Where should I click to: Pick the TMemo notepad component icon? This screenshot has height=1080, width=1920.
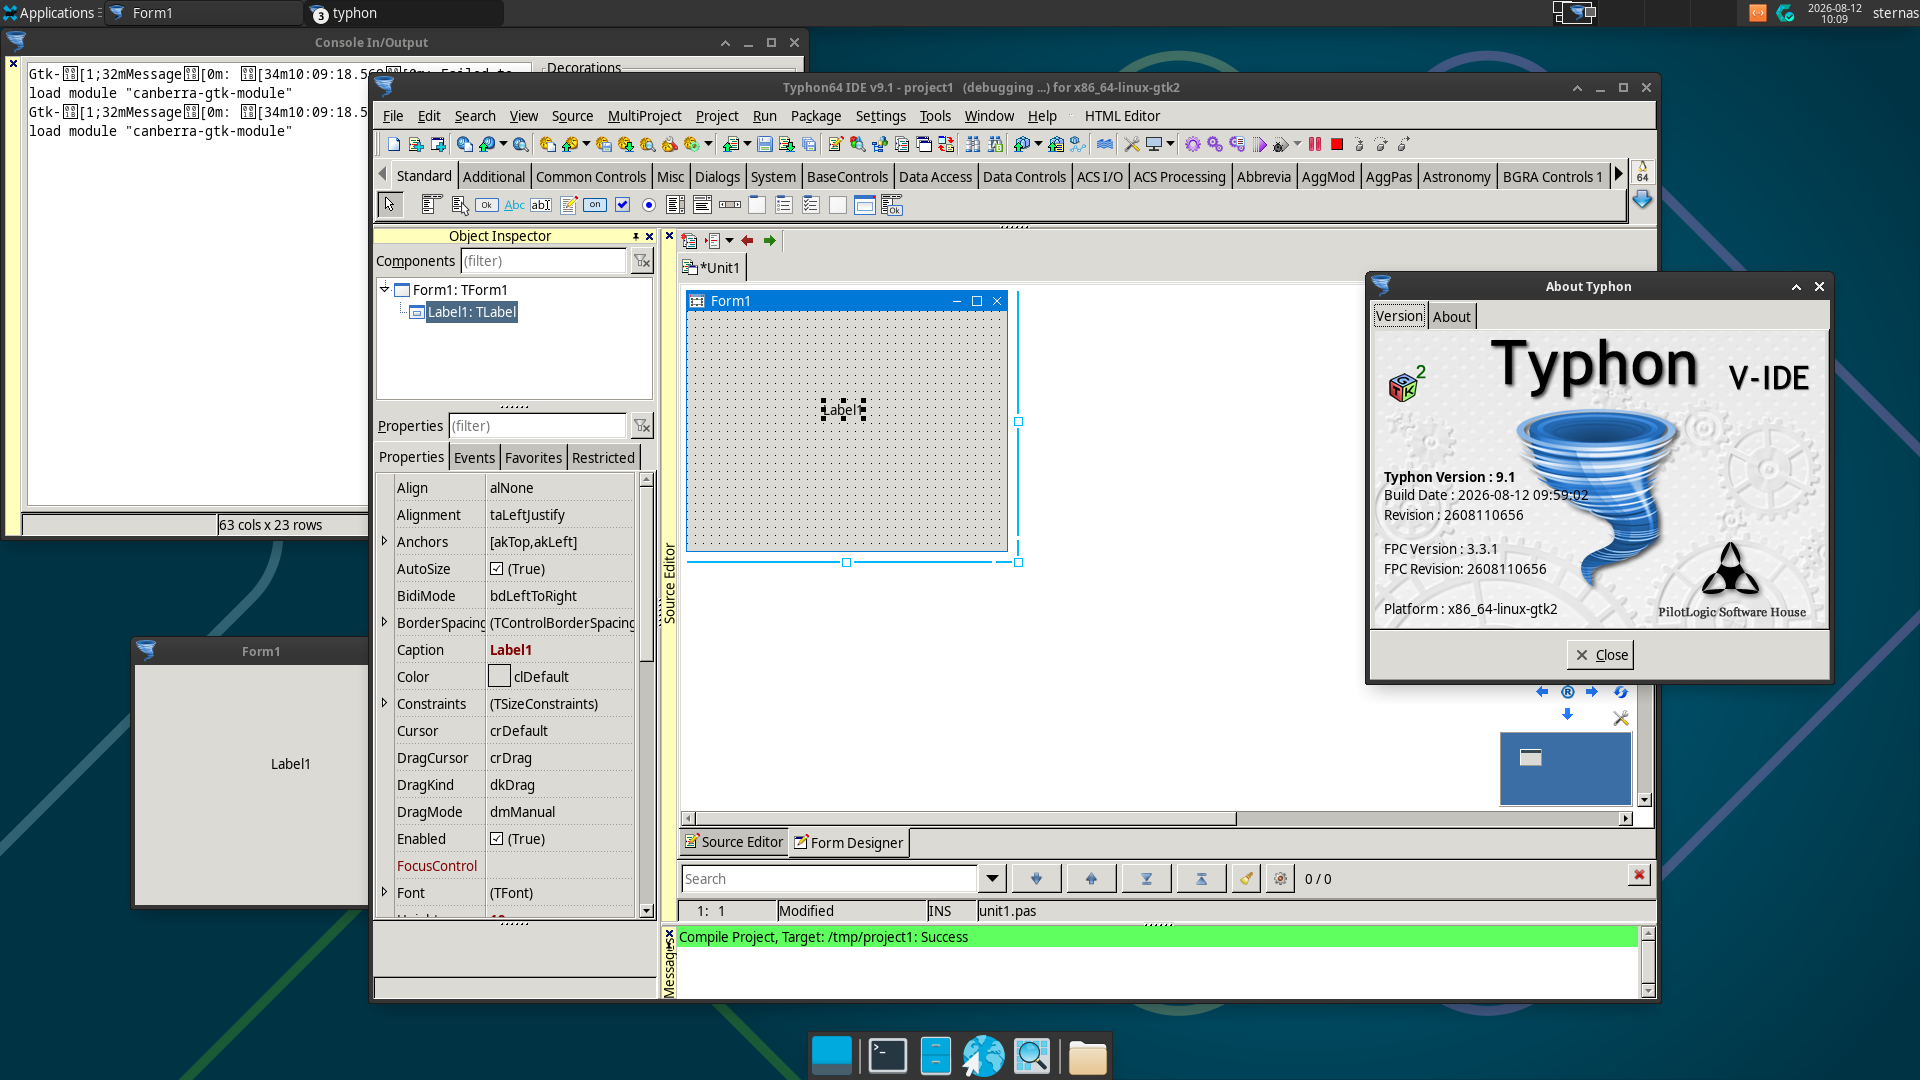click(x=568, y=205)
